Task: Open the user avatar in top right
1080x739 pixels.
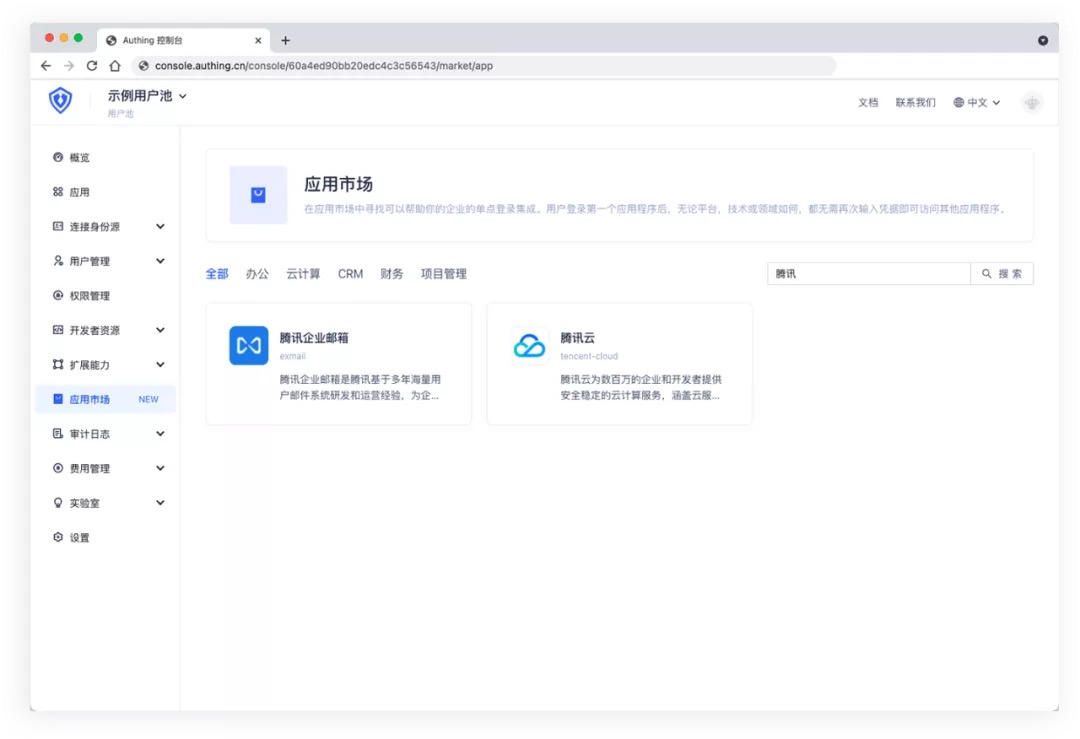Action: coord(1032,103)
